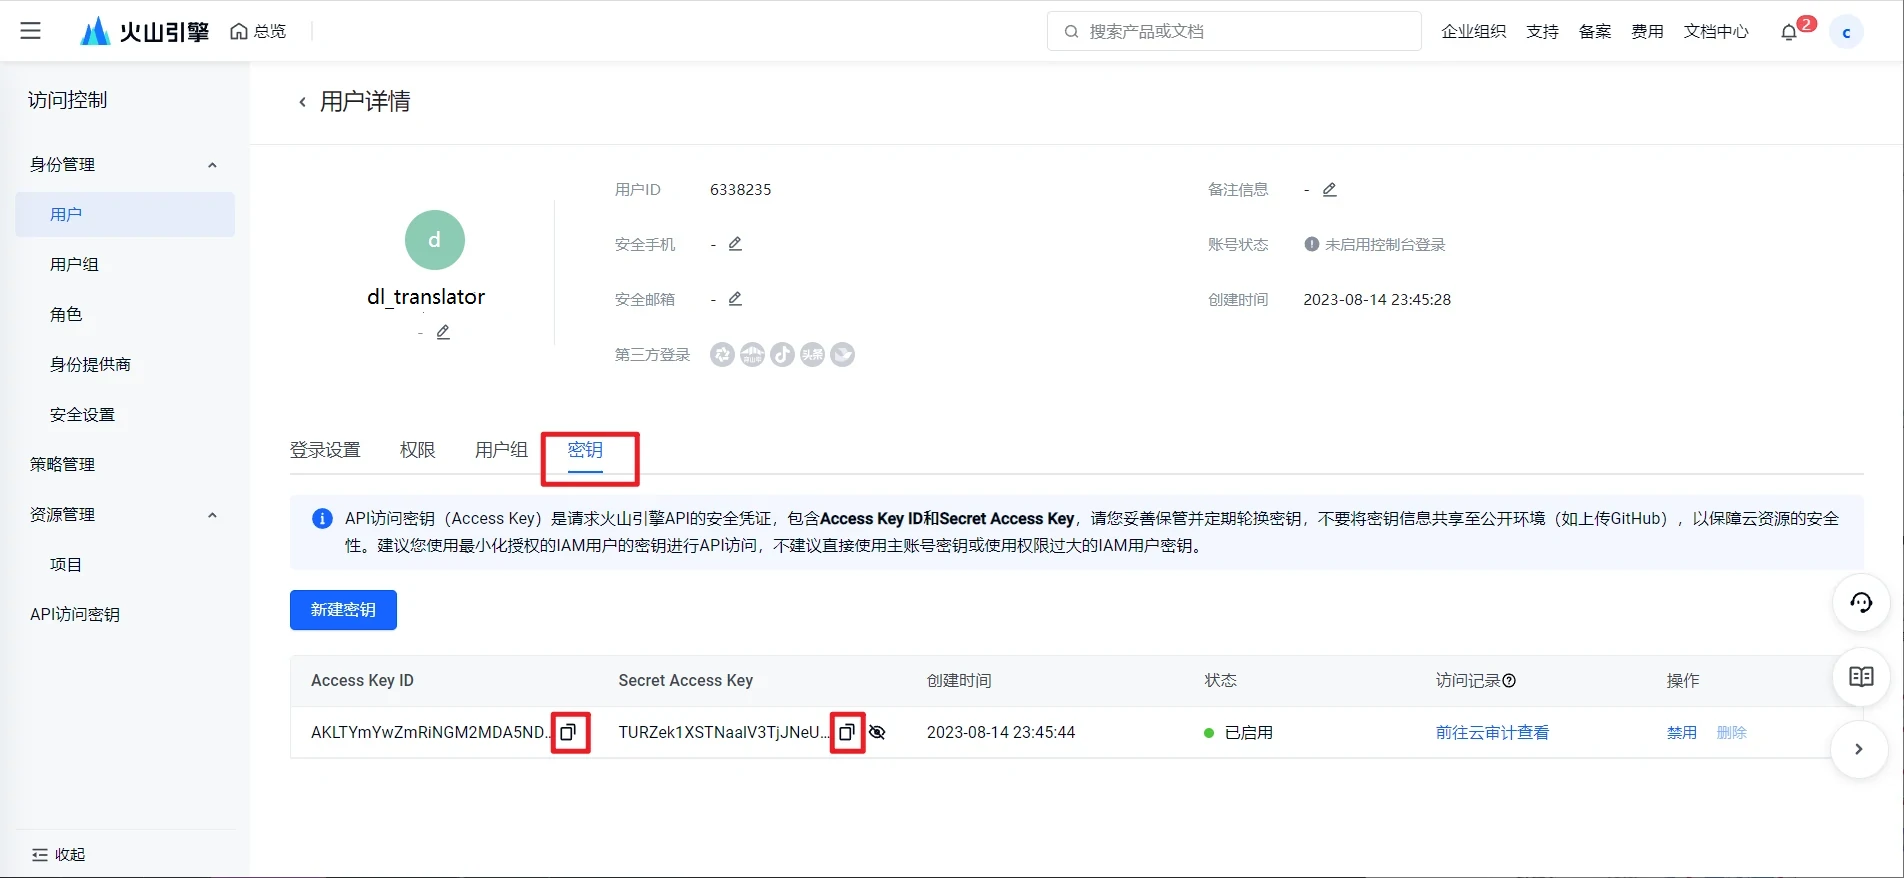Click the AKLTYmYwZmRiNGM2MDA5ND access key text
1904x878 pixels.
[430, 732]
